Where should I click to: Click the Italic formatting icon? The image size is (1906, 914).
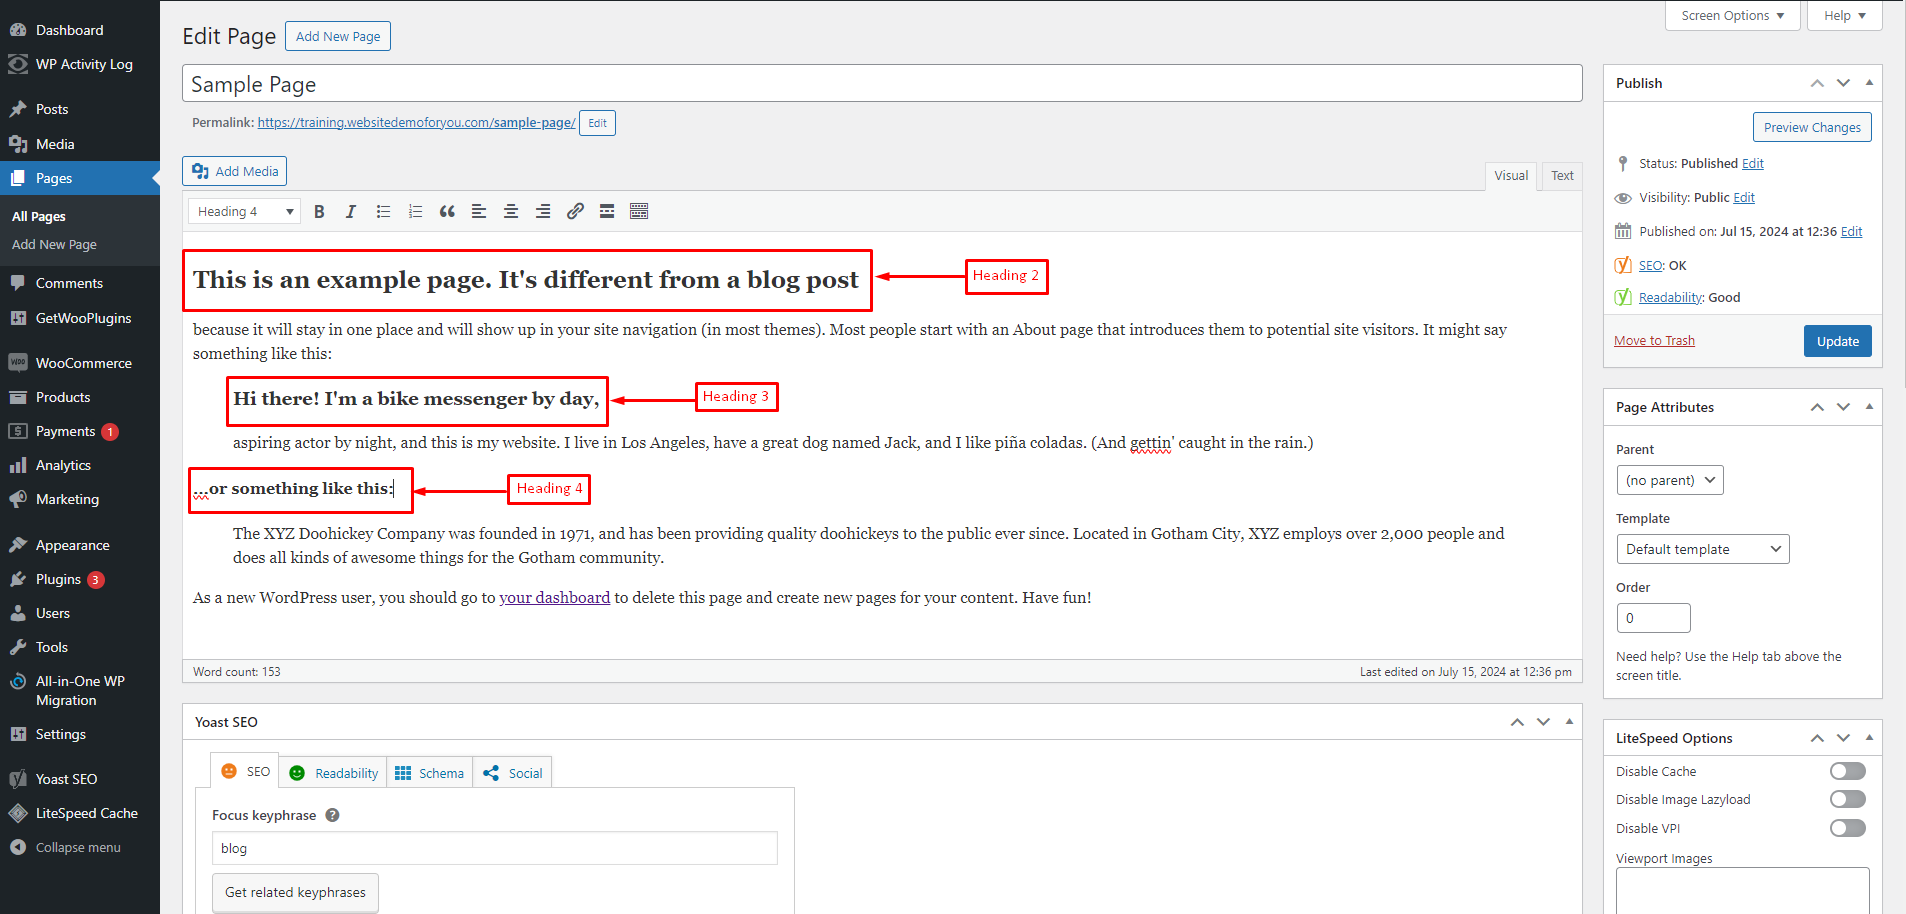(x=351, y=212)
